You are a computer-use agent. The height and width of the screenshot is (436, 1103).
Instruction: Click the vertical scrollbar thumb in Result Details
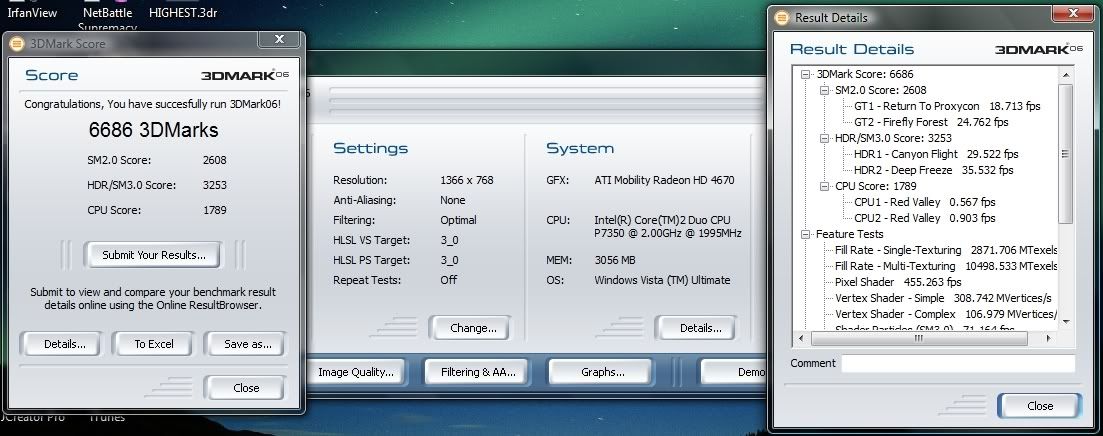pos(1065,154)
